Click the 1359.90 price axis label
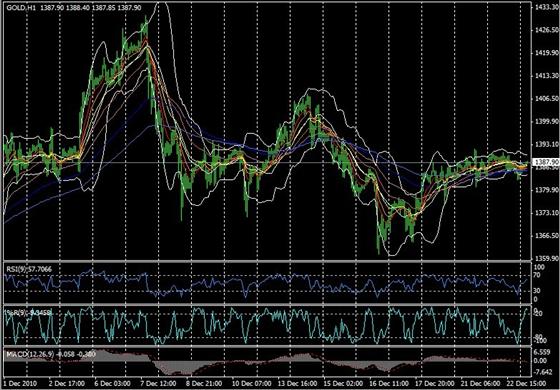Image resolution: width=560 pixels, height=390 pixels. tap(546, 258)
